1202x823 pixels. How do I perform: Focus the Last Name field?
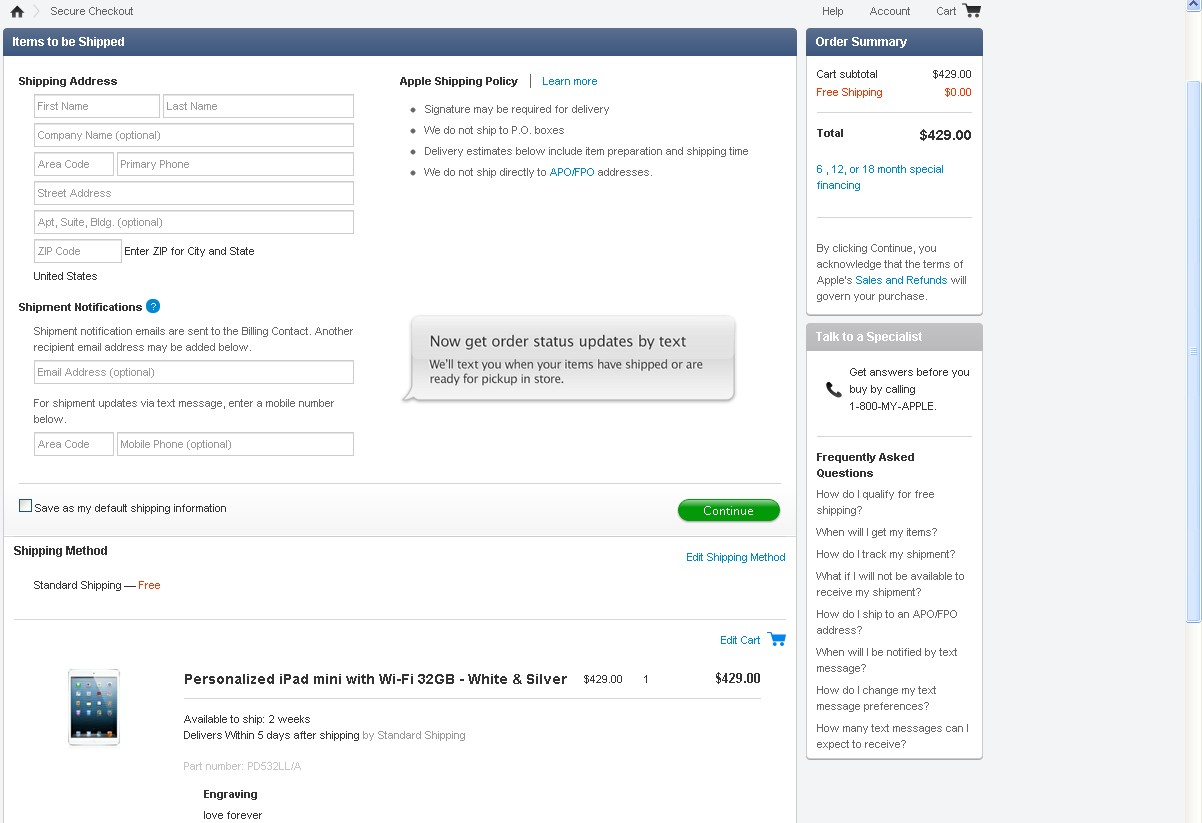(x=258, y=106)
